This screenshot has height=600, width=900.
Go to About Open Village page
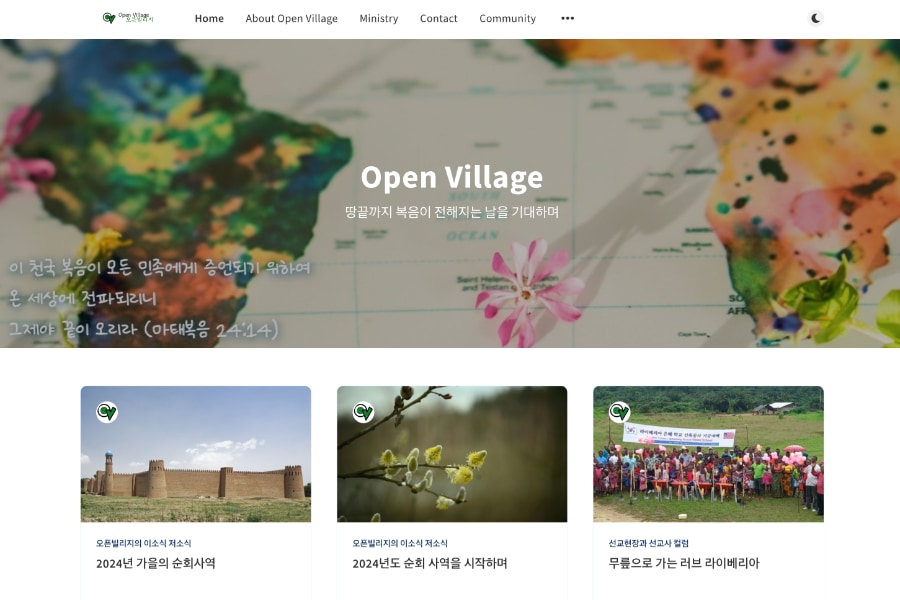click(x=292, y=18)
